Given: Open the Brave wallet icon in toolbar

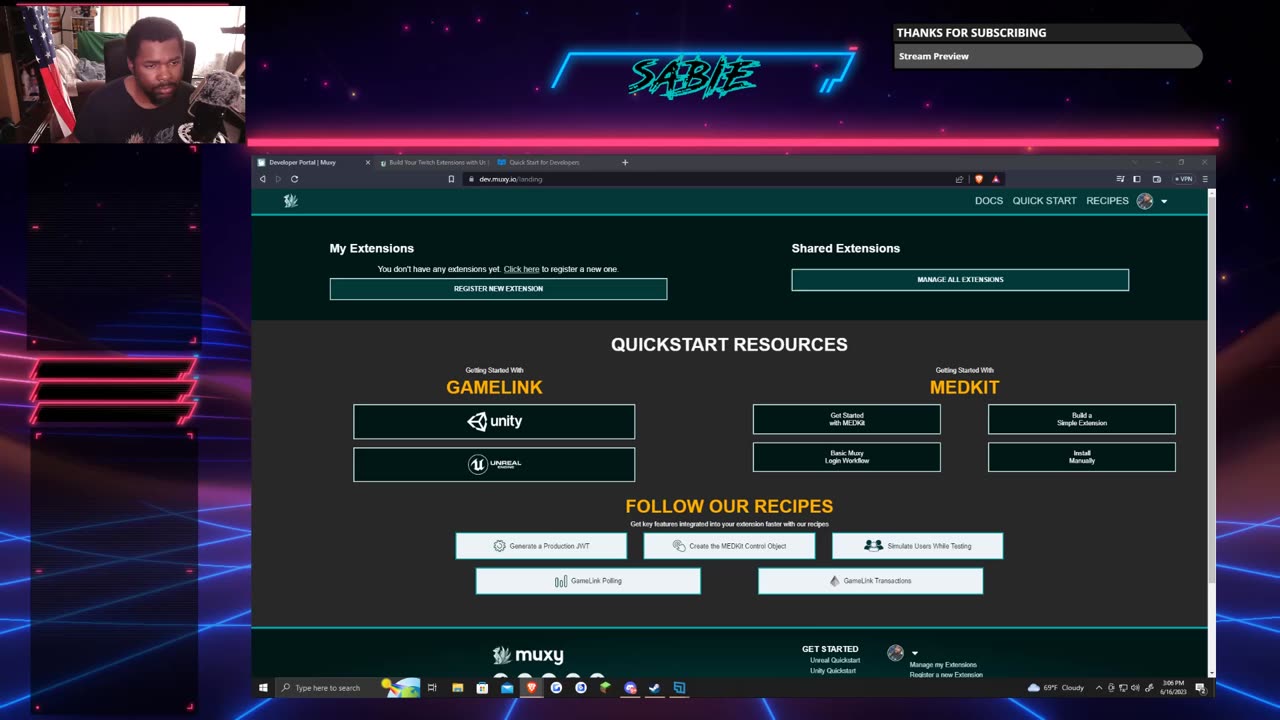Looking at the screenshot, I should tap(1156, 179).
